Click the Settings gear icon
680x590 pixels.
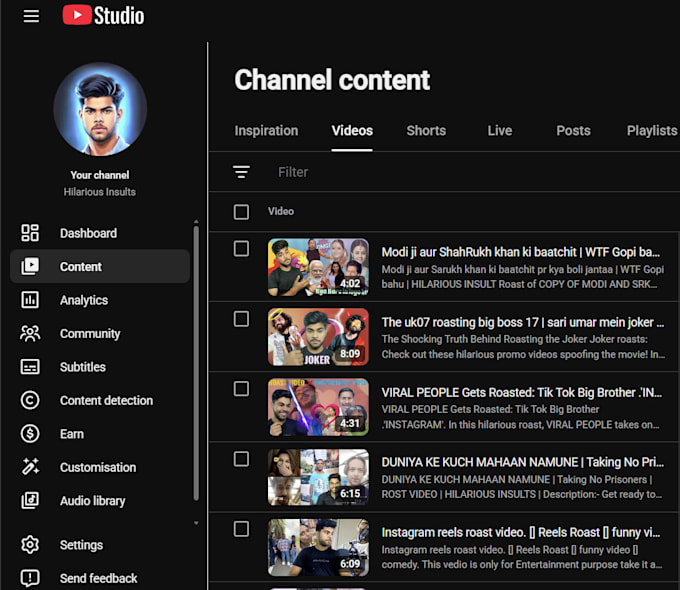tap(30, 544)
